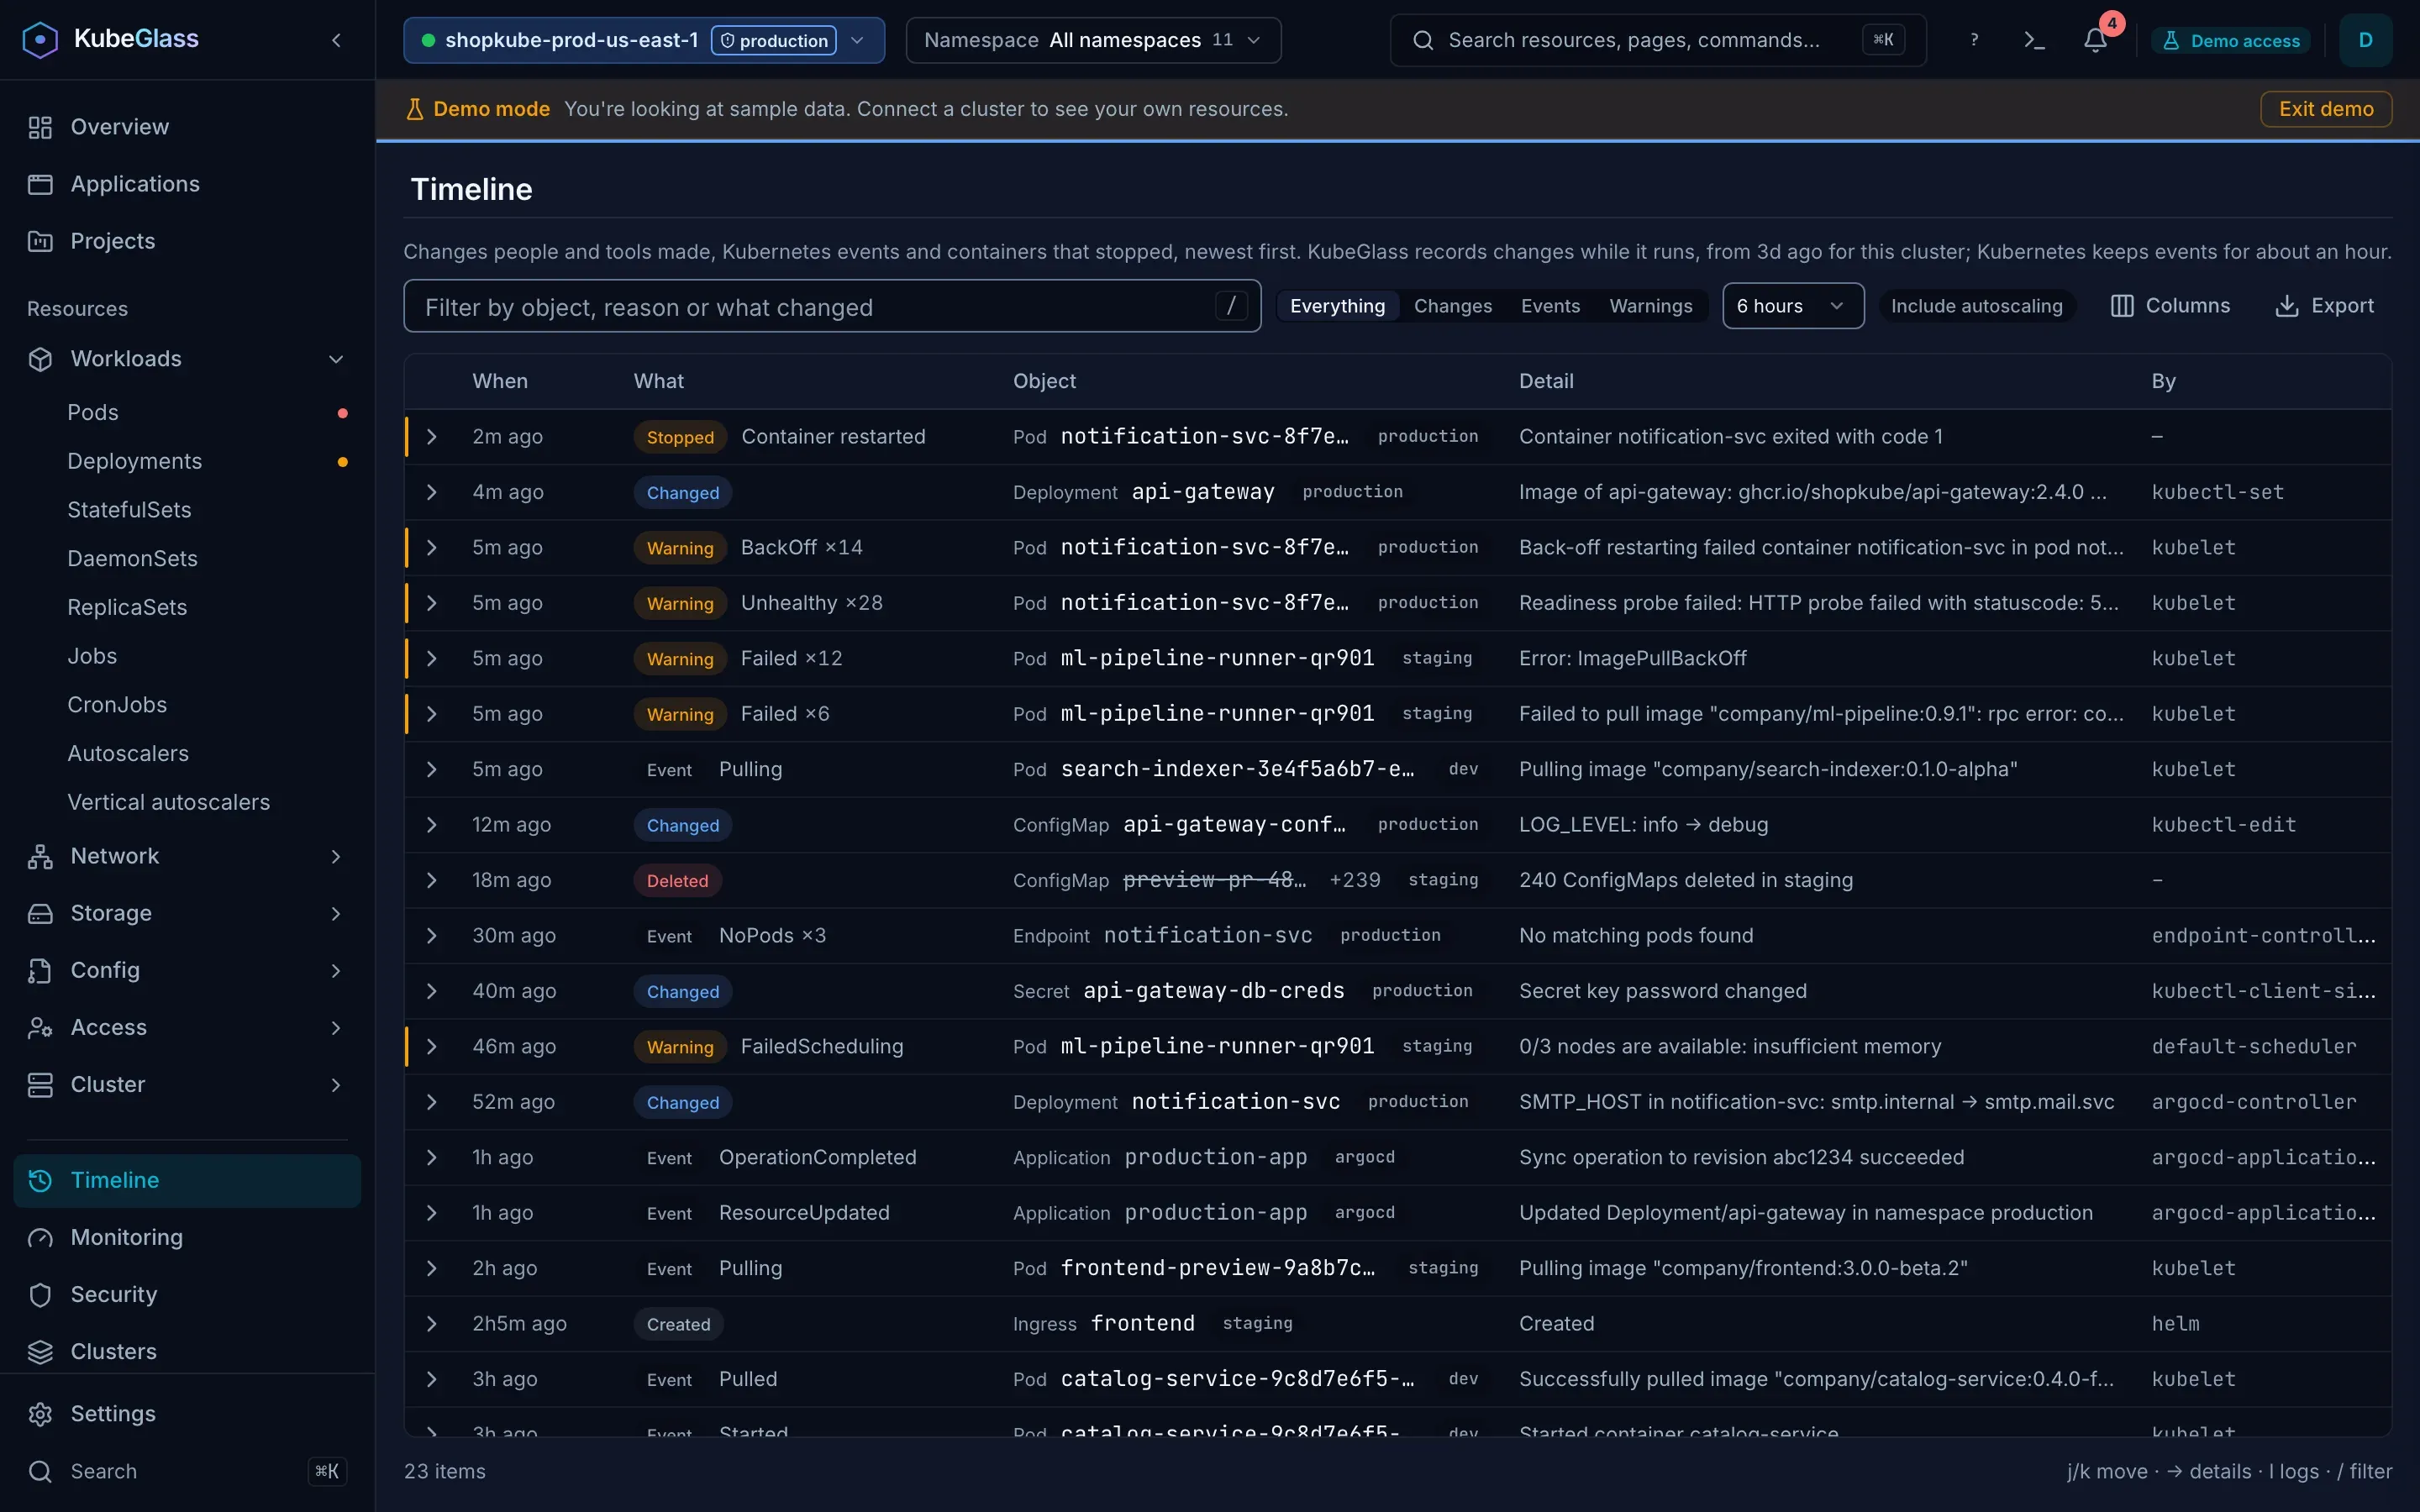Click the Columns icon button

2171,306
